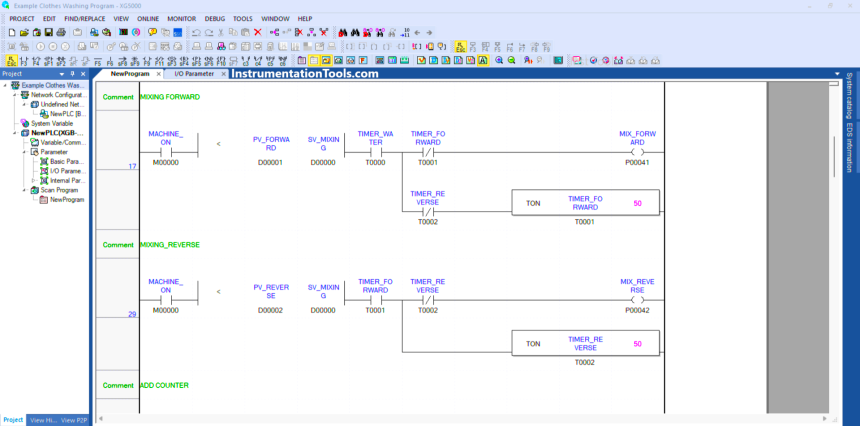860x426 pixels.
Task: Select Basic Parameter in project tree
Action: [x=65, y=162]
